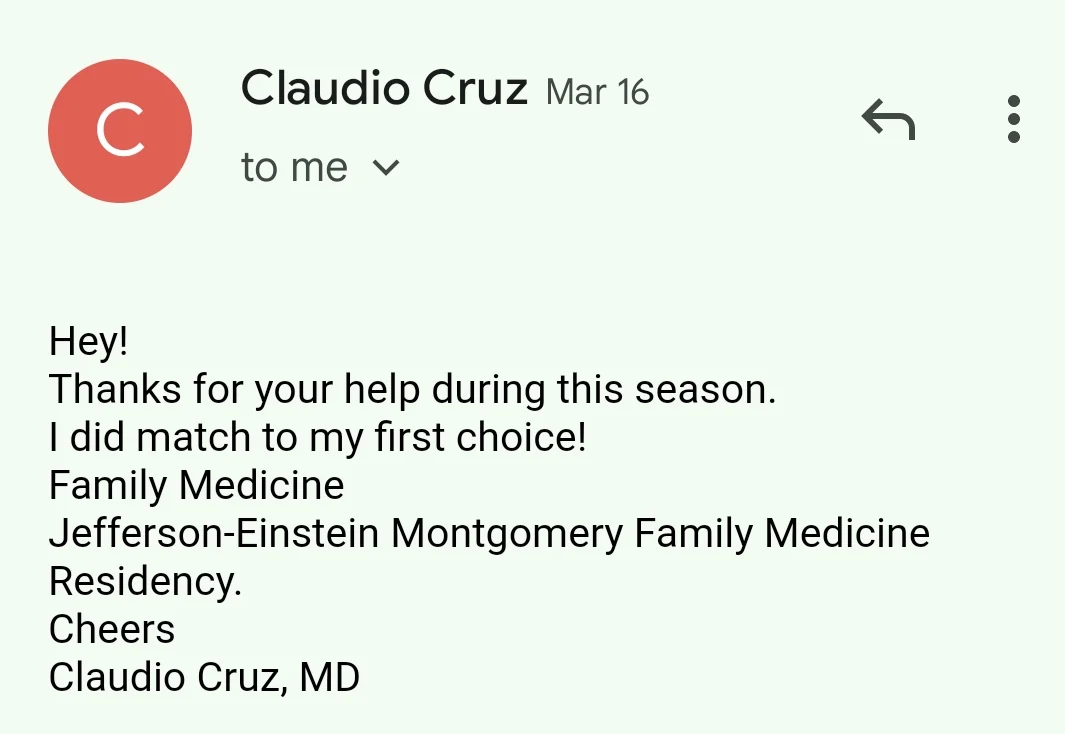Click the "Hey!" greeting line
Image resolution: width=1065 pixels, height=734 pixels.
pos(89,342)
